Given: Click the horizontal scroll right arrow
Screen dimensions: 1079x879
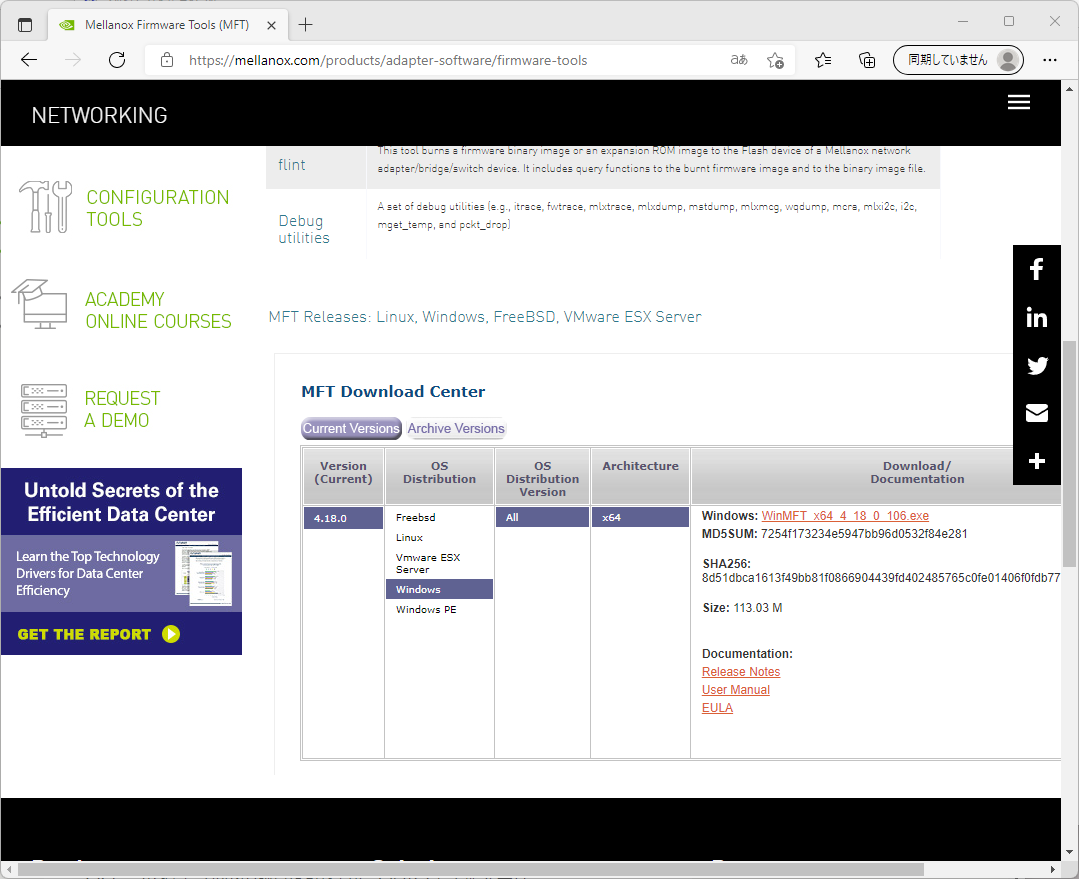Looking at the screenshot, I should [1053, 869].
